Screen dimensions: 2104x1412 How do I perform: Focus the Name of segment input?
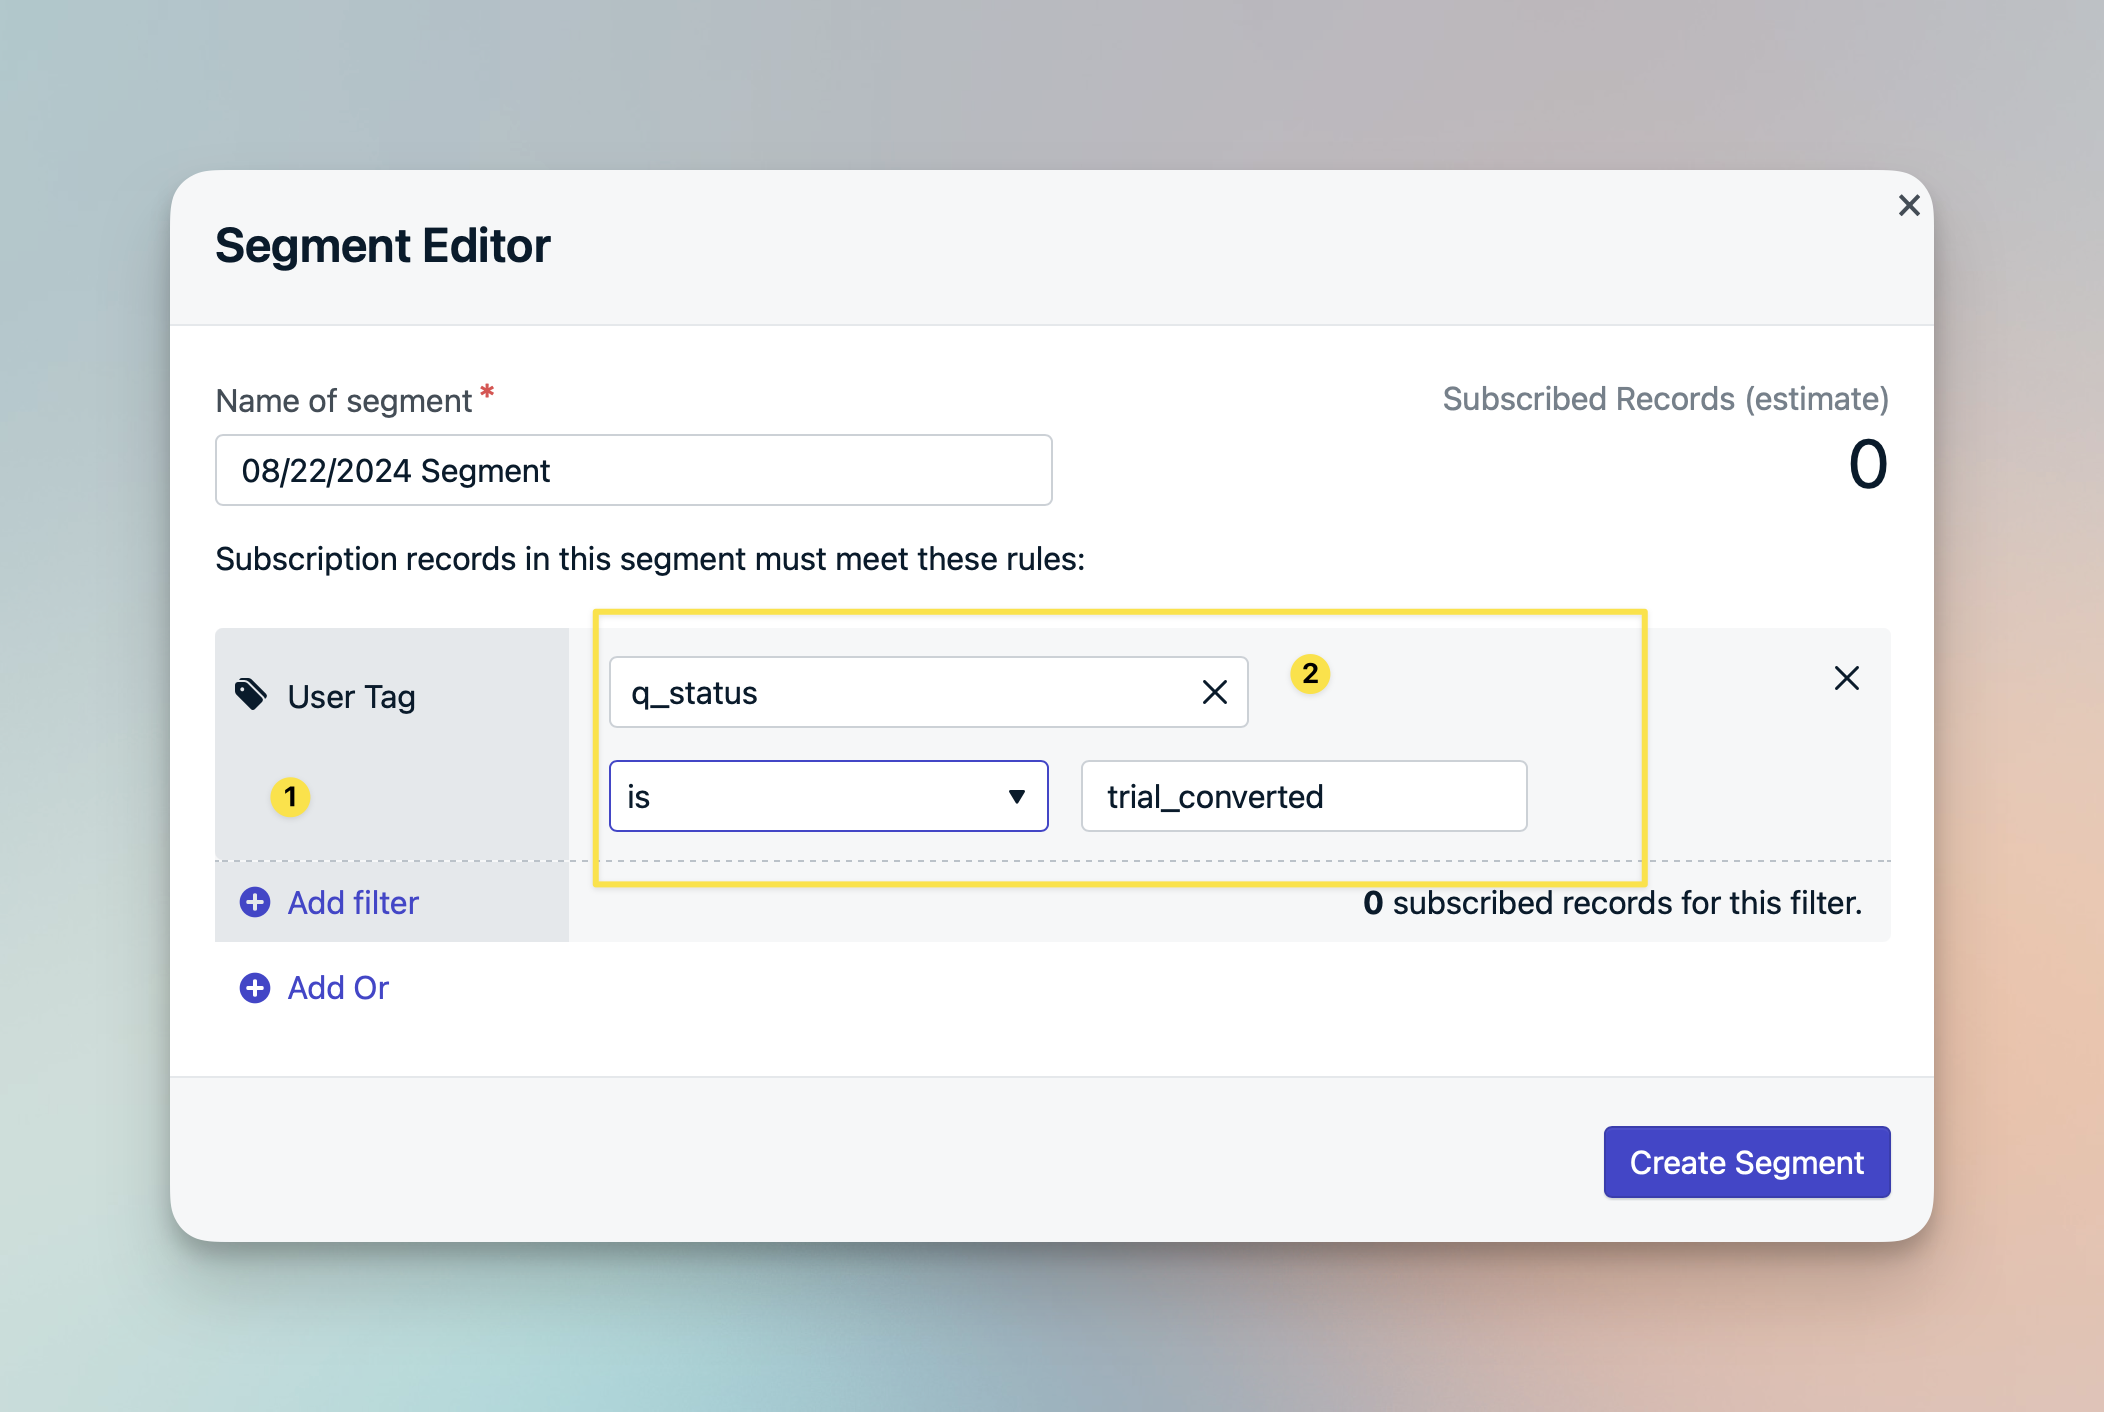coord(633,470)
